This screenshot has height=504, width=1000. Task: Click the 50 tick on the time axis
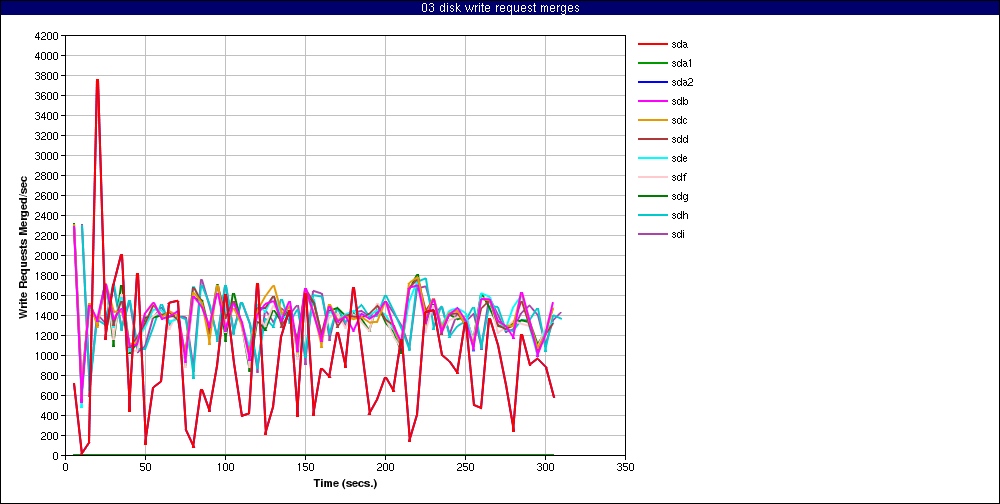click(145, 467)
